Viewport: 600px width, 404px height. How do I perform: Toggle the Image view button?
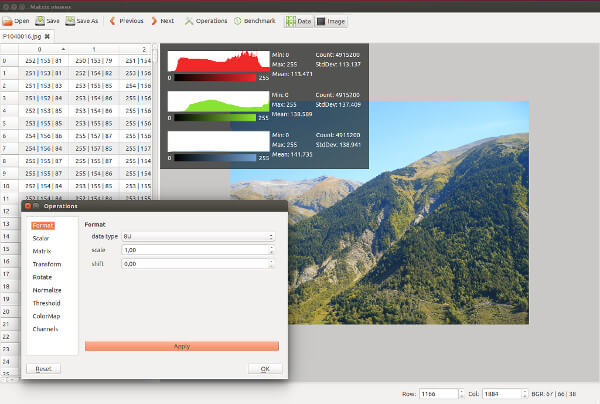[329, 20]
